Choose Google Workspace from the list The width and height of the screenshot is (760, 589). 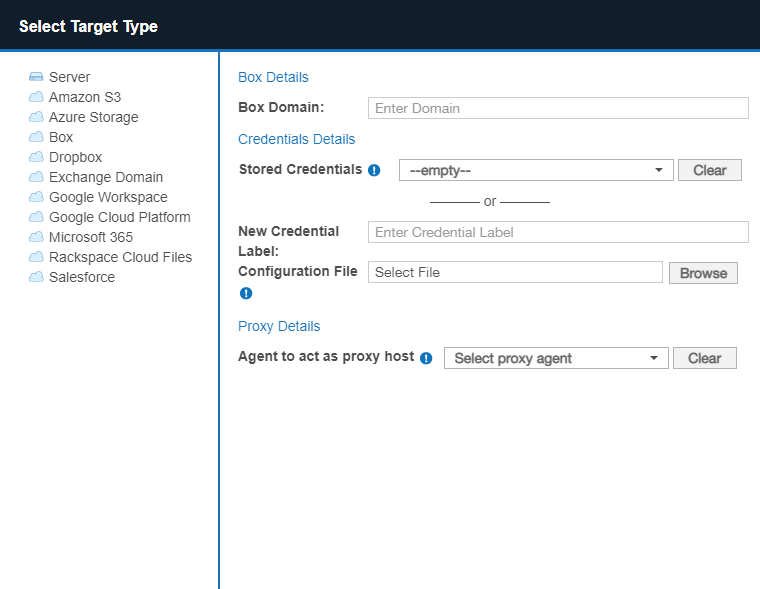(108, 197)
